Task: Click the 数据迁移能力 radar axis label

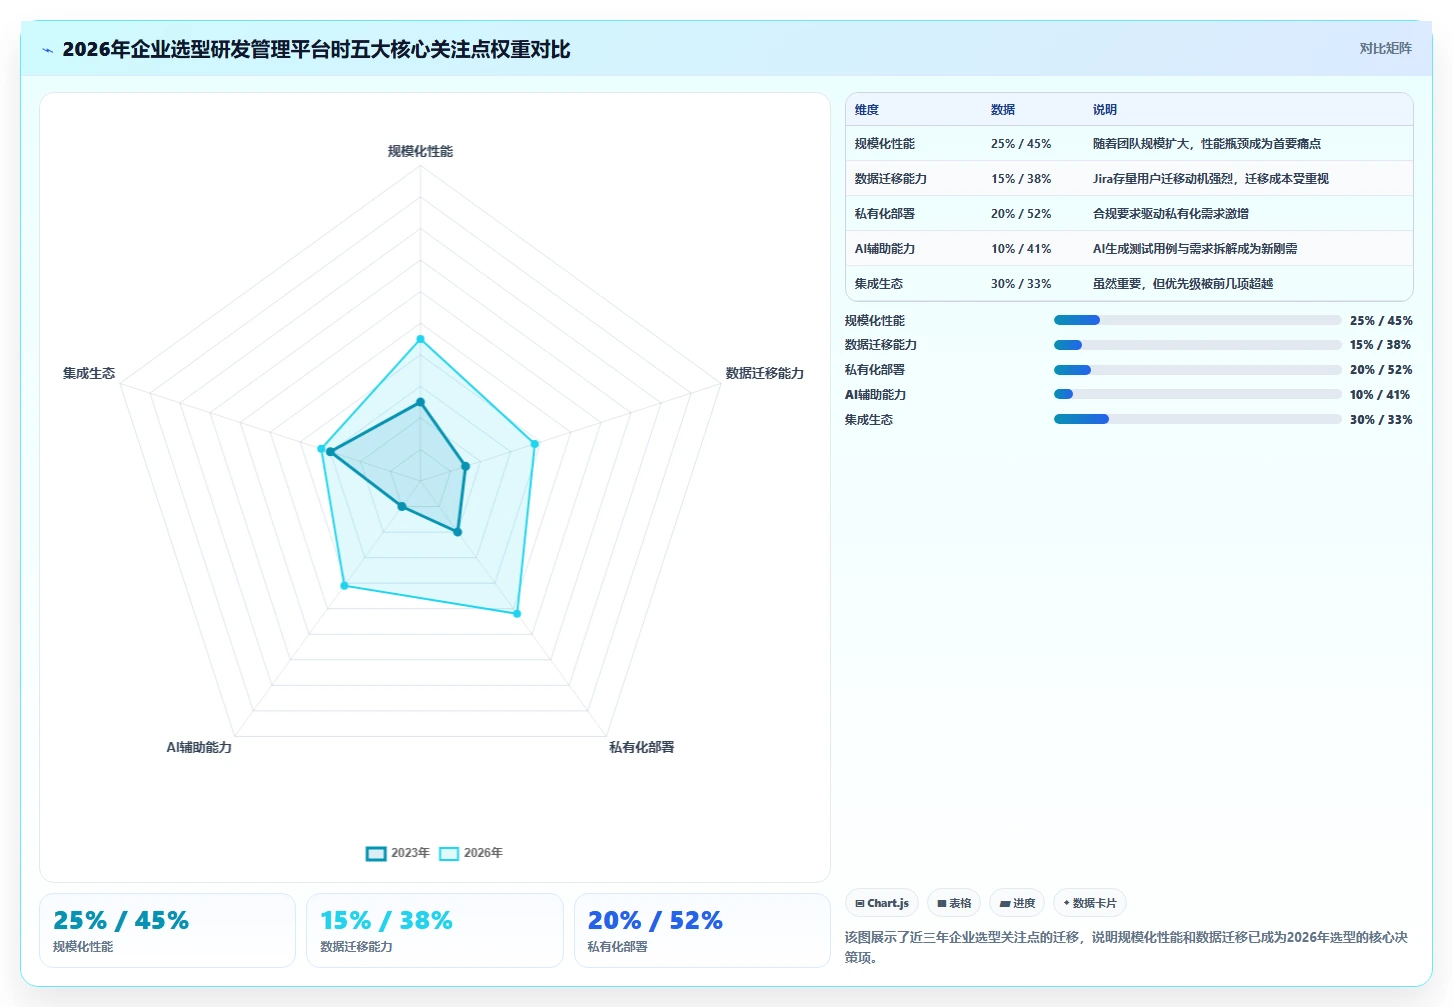Action: click(x=765, y=373)
